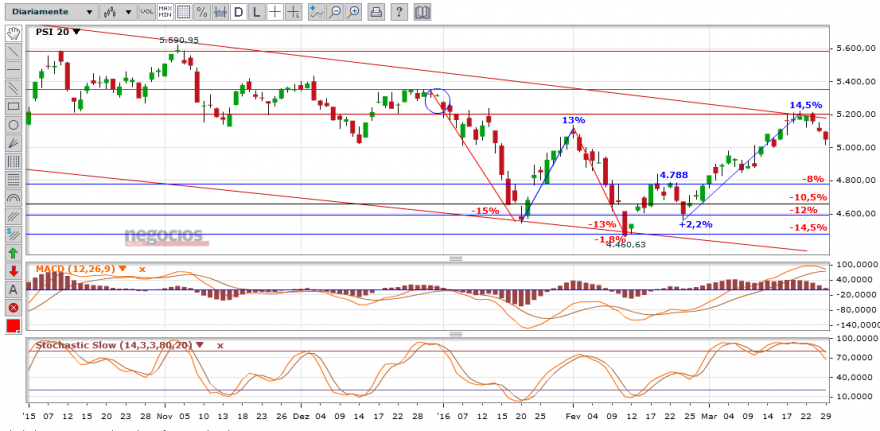Screen dimensions: 880x431
Task: Add an indicator to chart
Action: coord(317,11)
